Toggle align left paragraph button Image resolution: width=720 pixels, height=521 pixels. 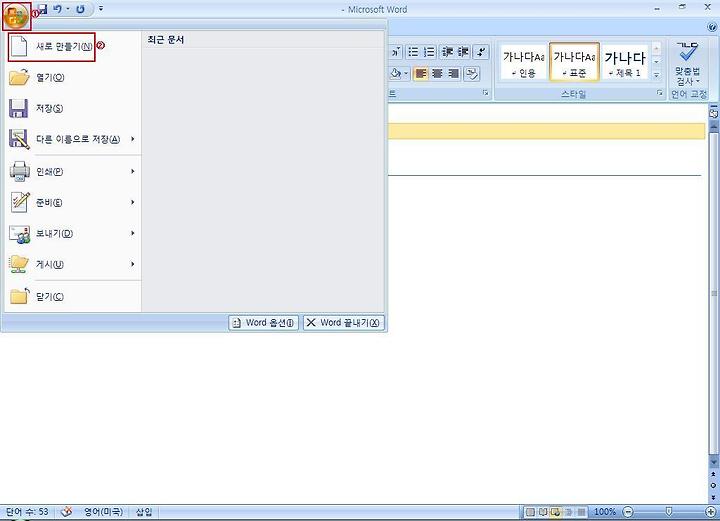[x=421, y=73]
